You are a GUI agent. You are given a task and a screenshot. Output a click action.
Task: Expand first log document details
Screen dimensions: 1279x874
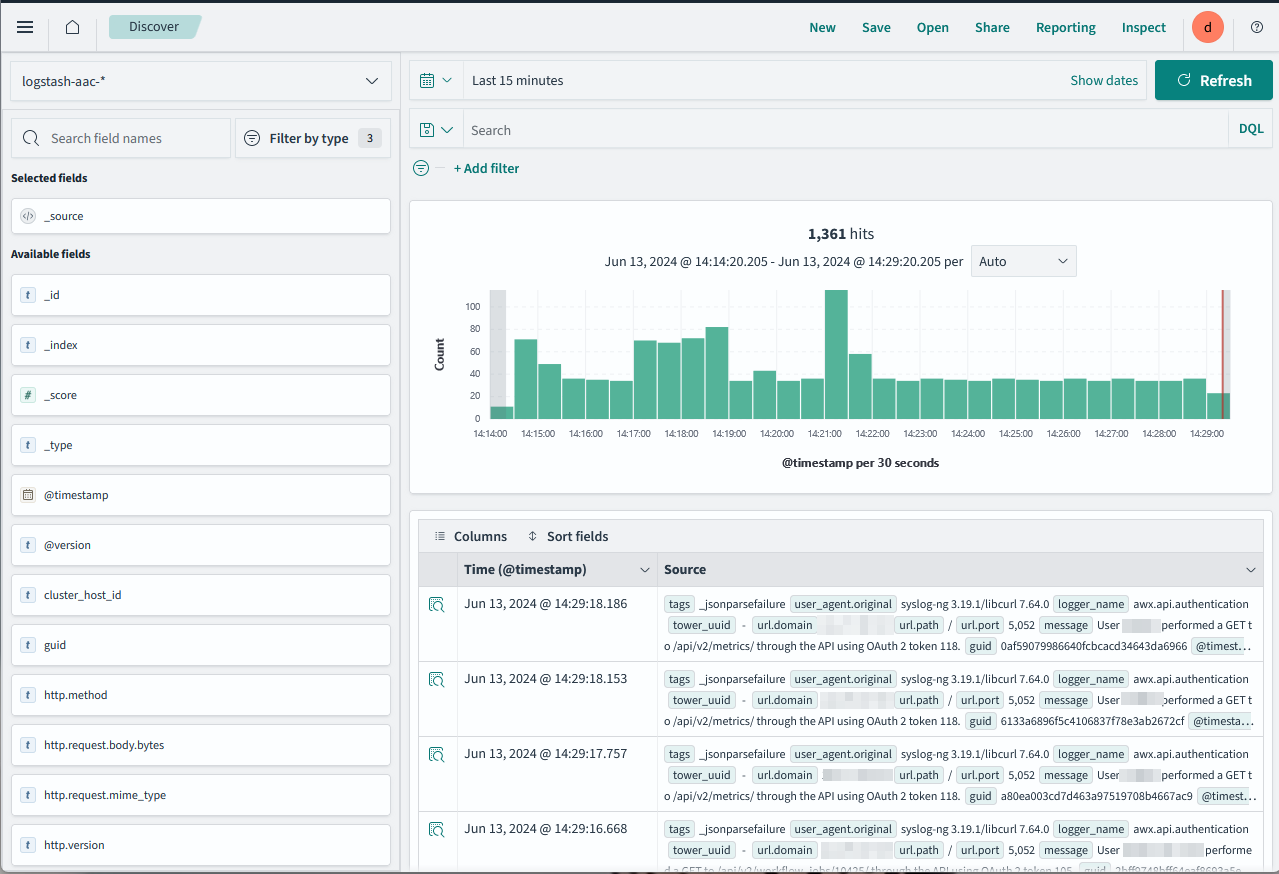[436, 604]
